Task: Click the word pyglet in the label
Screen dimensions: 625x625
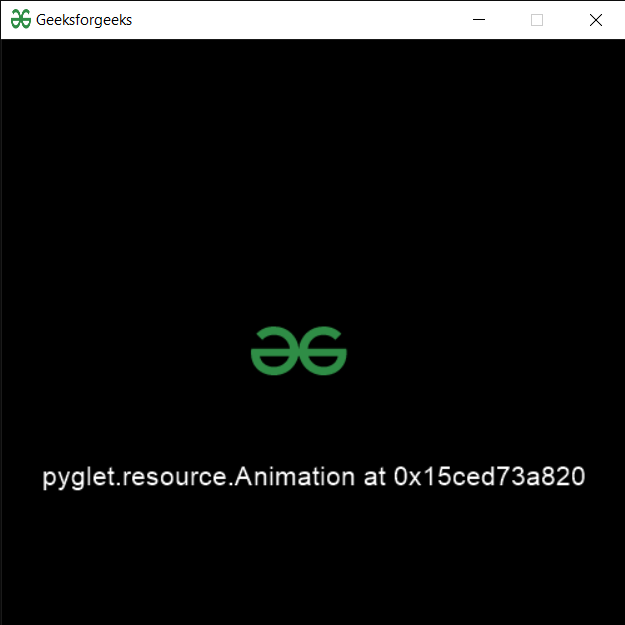Action: click(78, 478)
